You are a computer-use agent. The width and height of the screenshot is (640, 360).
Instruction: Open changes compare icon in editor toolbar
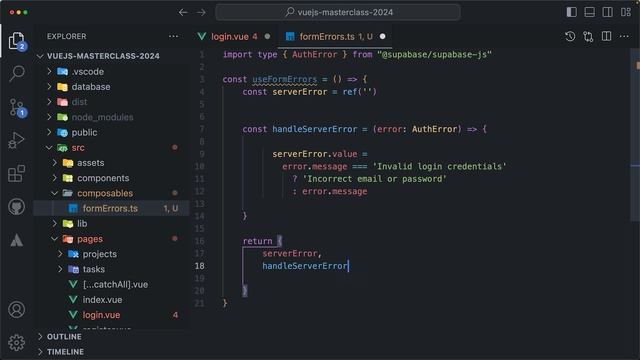click(588, 36)
